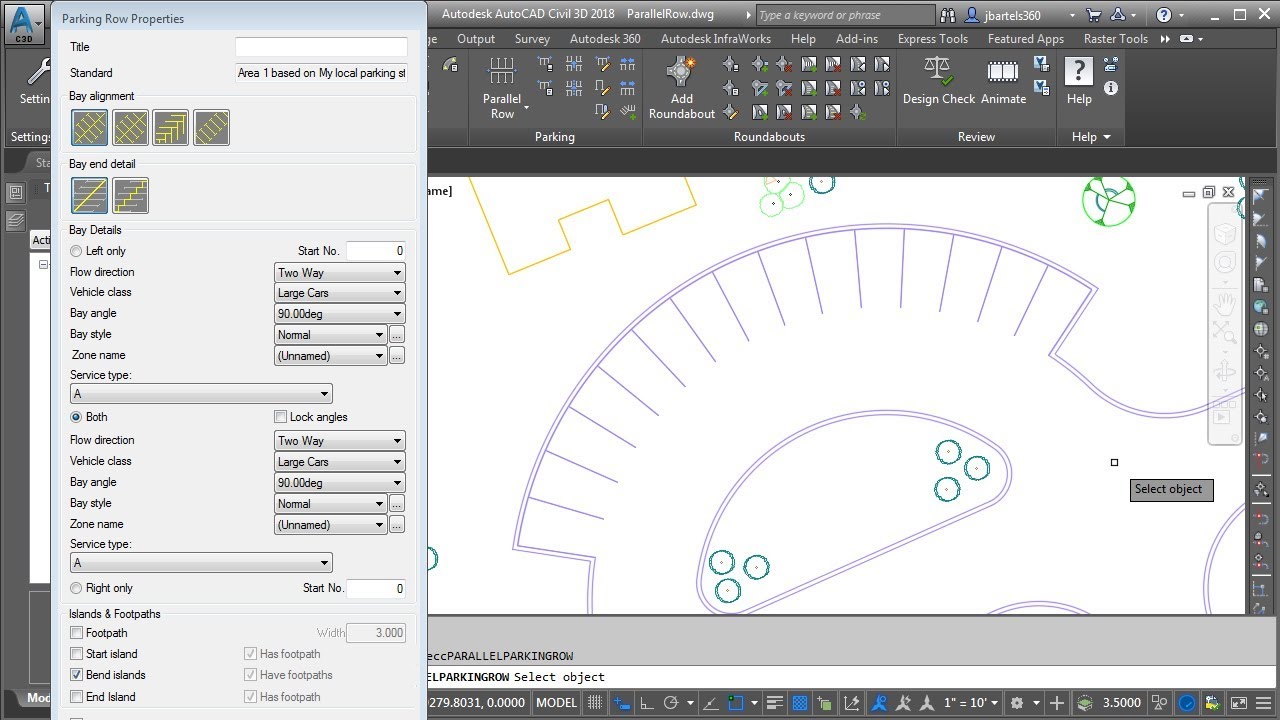Choose the third stepped Bay alignment icon
The image size is (1280, 720).
coord(171,128)
